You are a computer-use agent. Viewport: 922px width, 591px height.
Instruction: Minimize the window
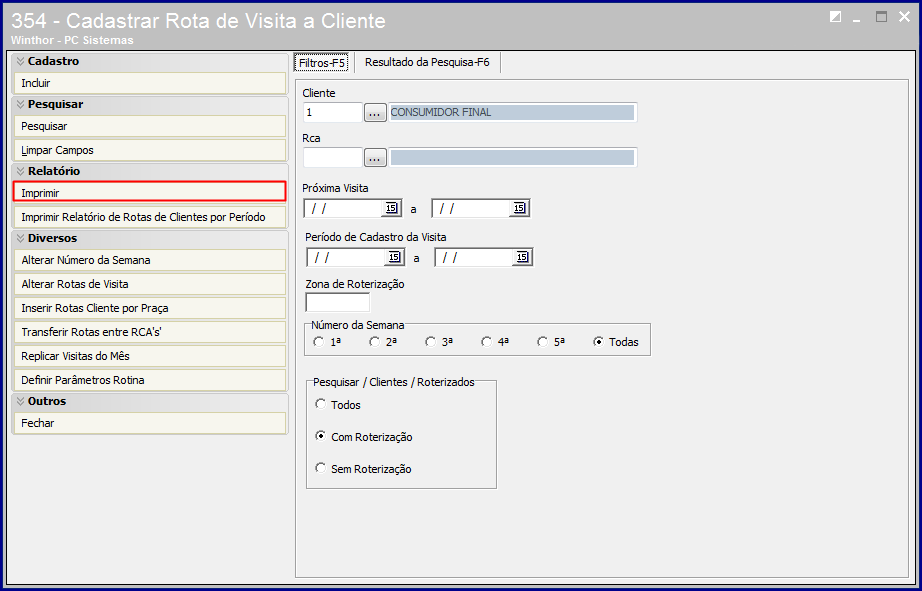857,19
